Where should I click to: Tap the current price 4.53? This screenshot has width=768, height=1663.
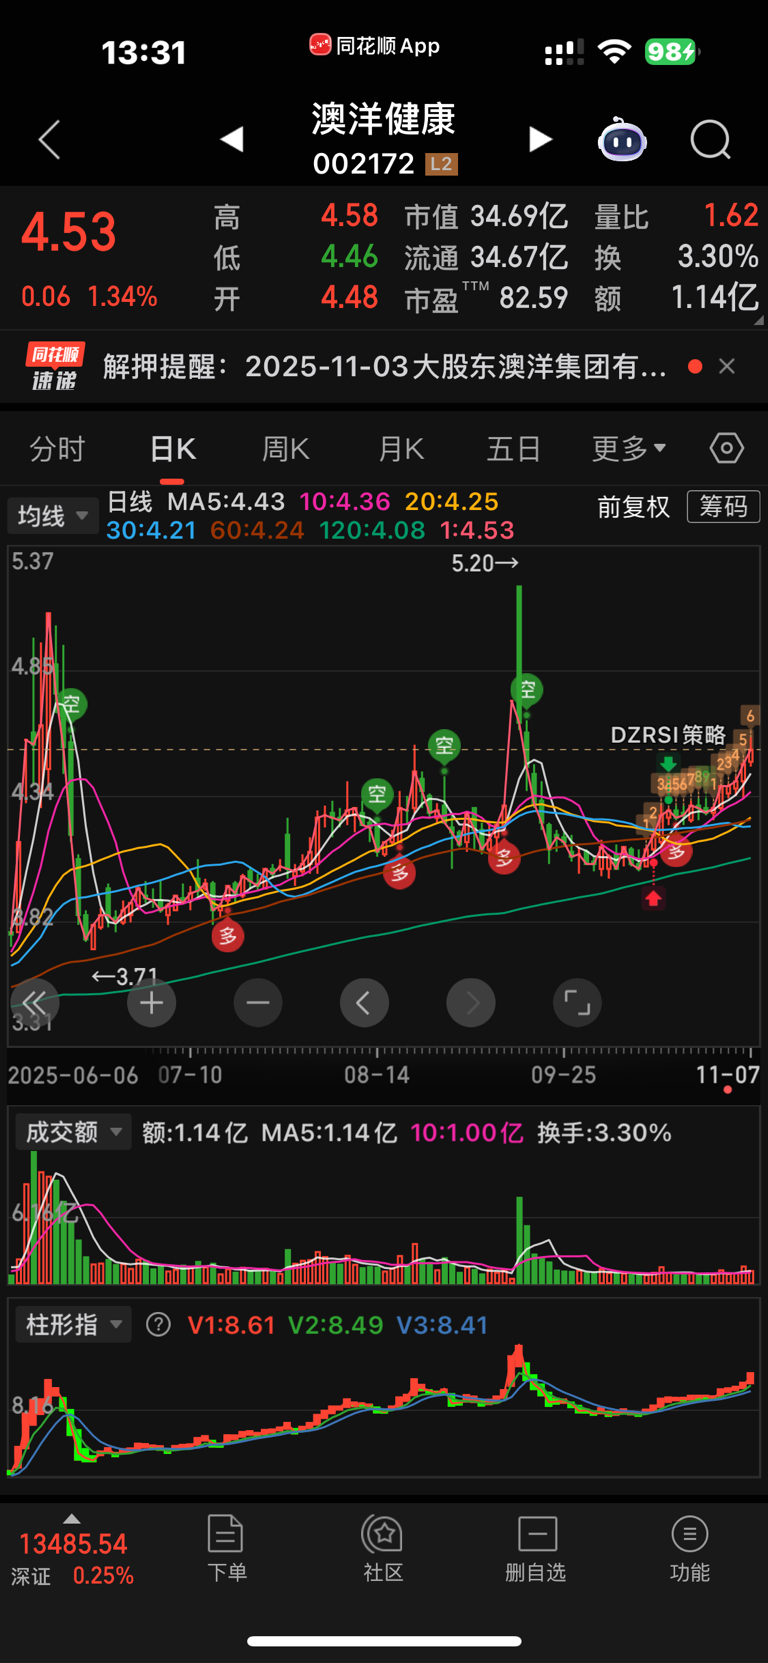(69, 232)
